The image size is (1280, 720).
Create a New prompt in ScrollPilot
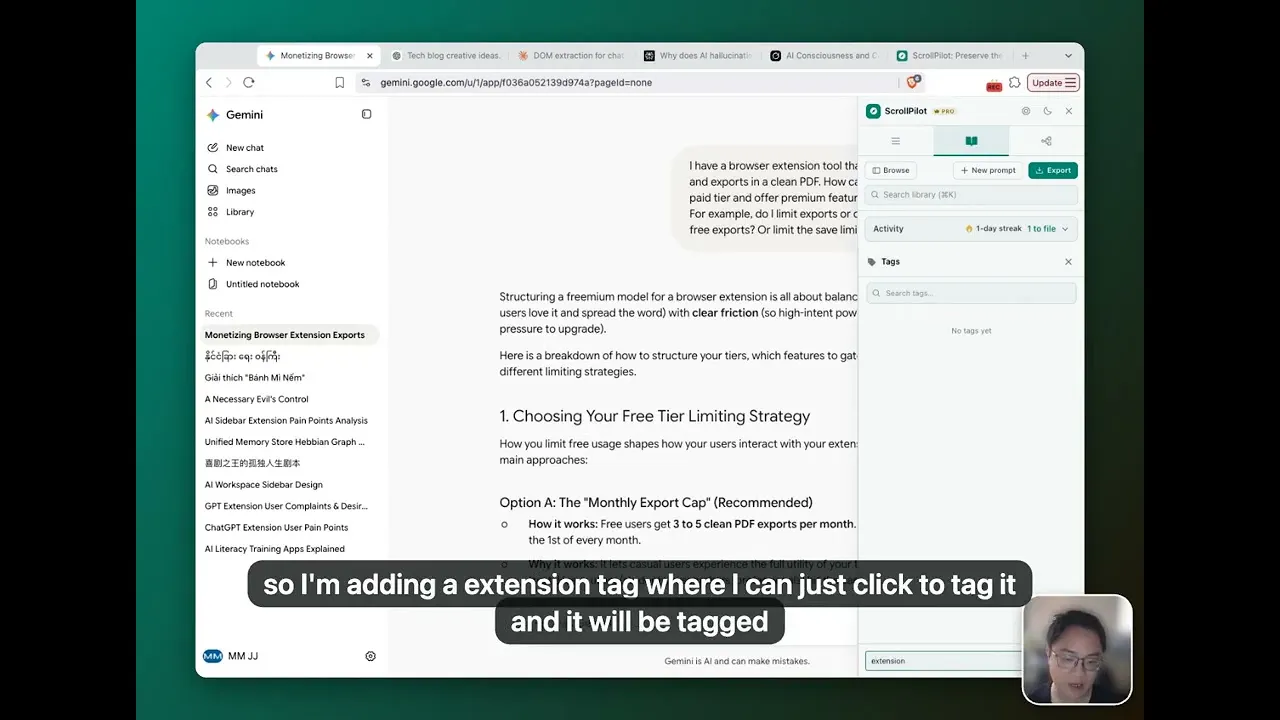[986, 170]
